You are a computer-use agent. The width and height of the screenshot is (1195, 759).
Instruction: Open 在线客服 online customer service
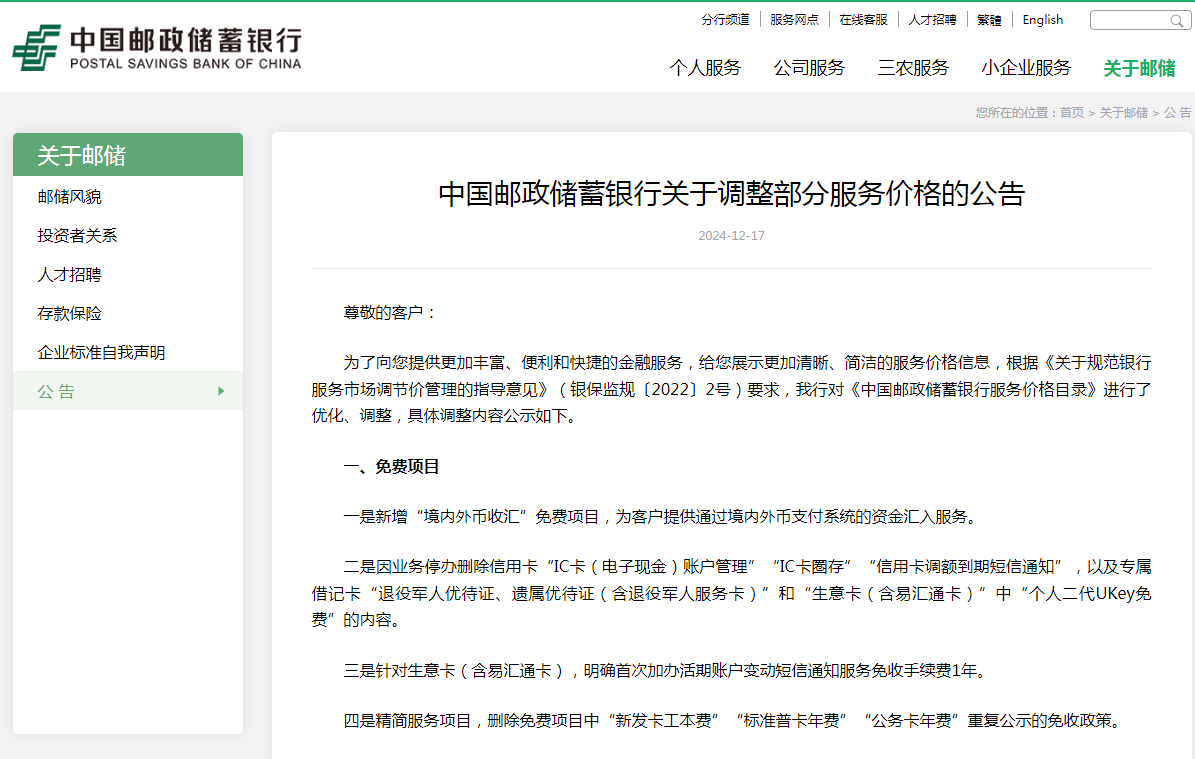coord(863,19)
